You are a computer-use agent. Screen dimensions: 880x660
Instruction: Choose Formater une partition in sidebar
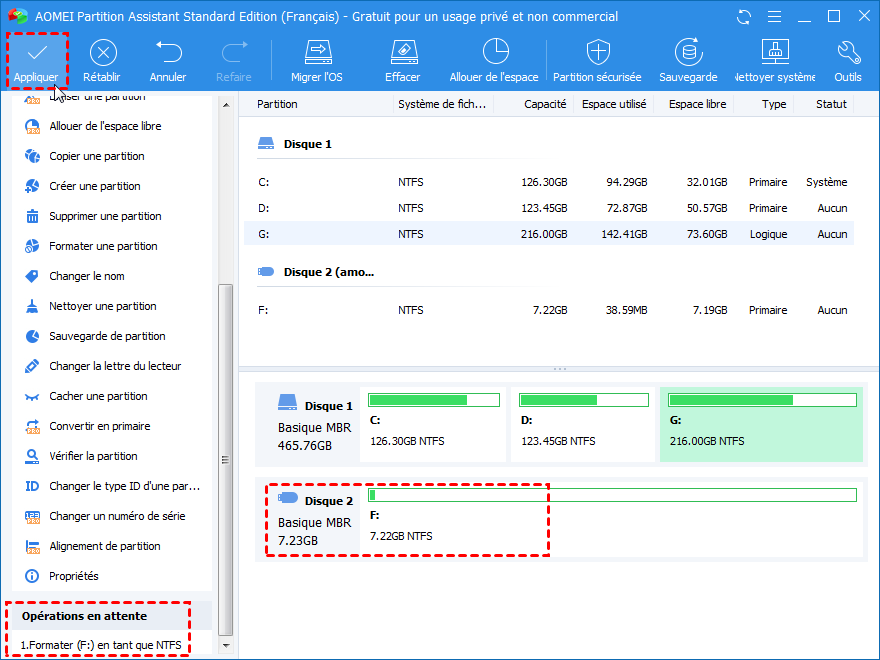click(x=103, y=246)
